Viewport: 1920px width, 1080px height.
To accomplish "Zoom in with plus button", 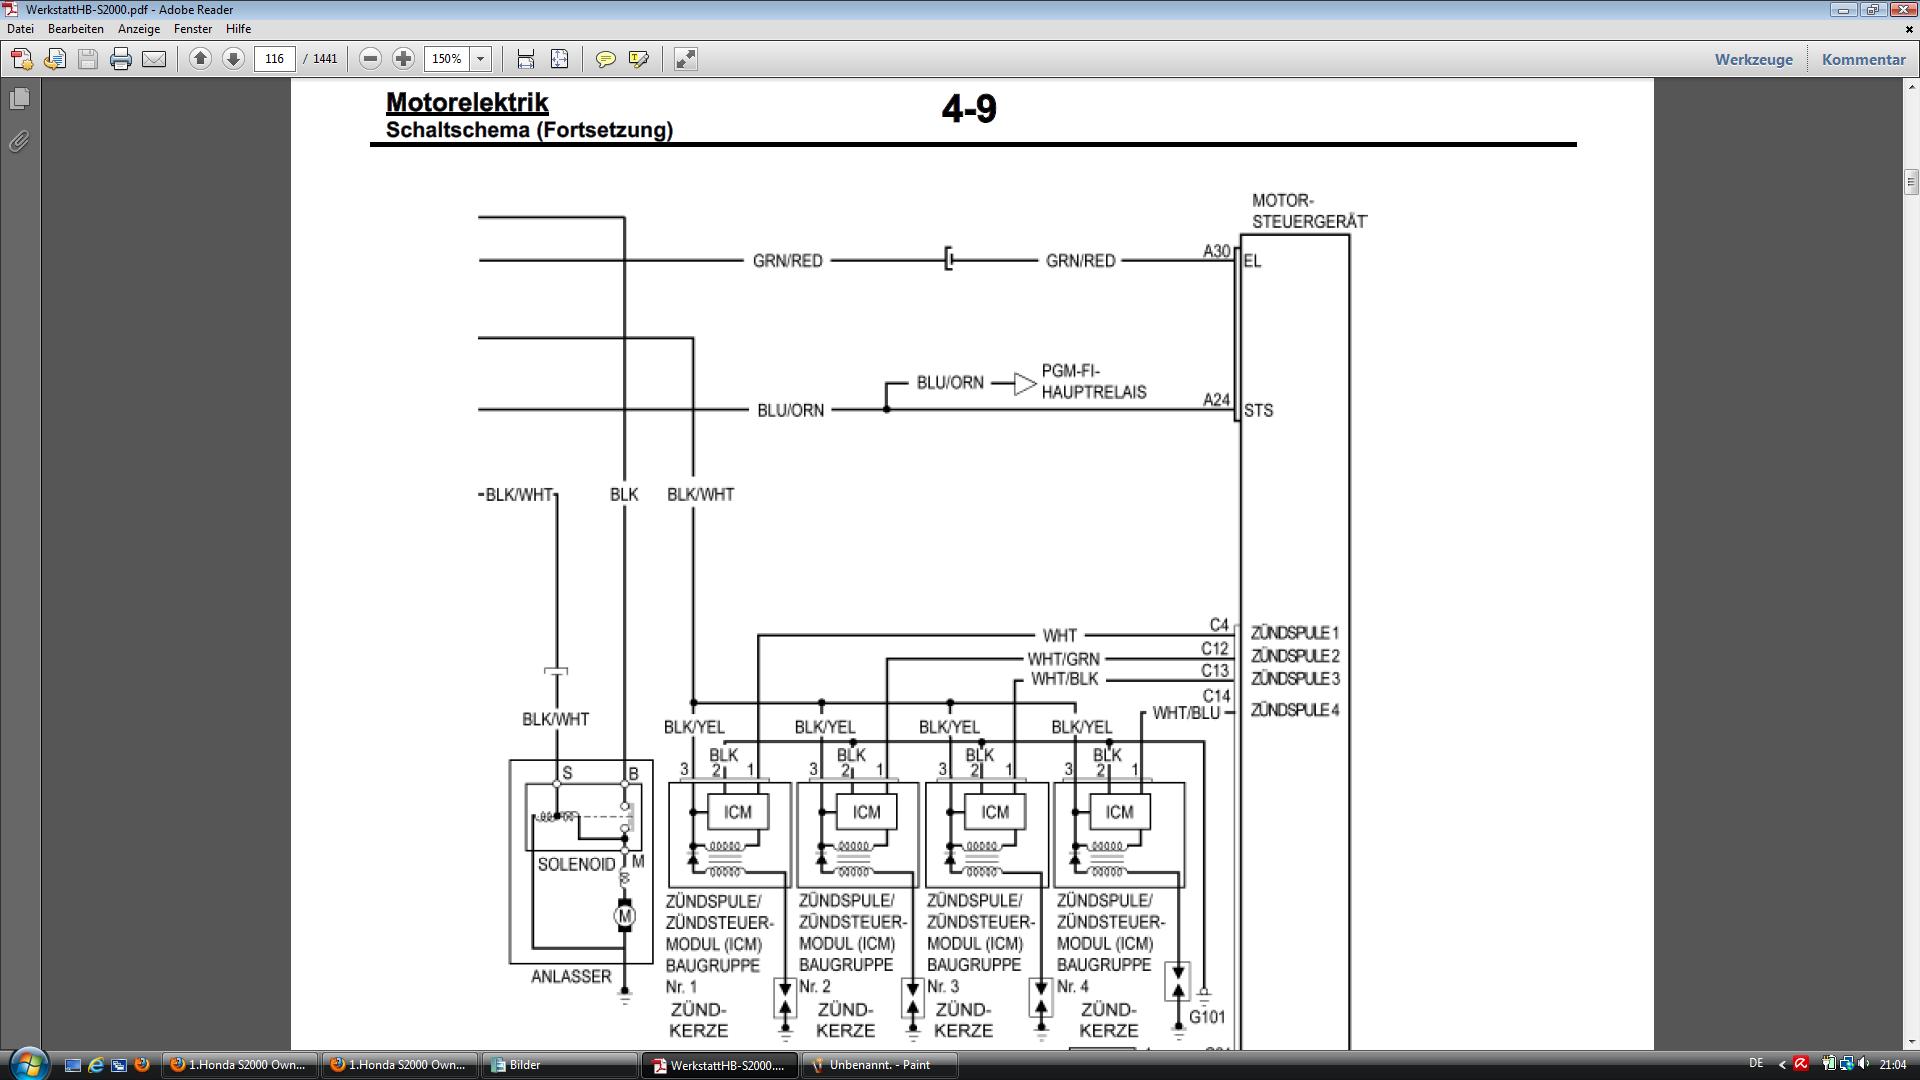I will (x=403, y=59).
